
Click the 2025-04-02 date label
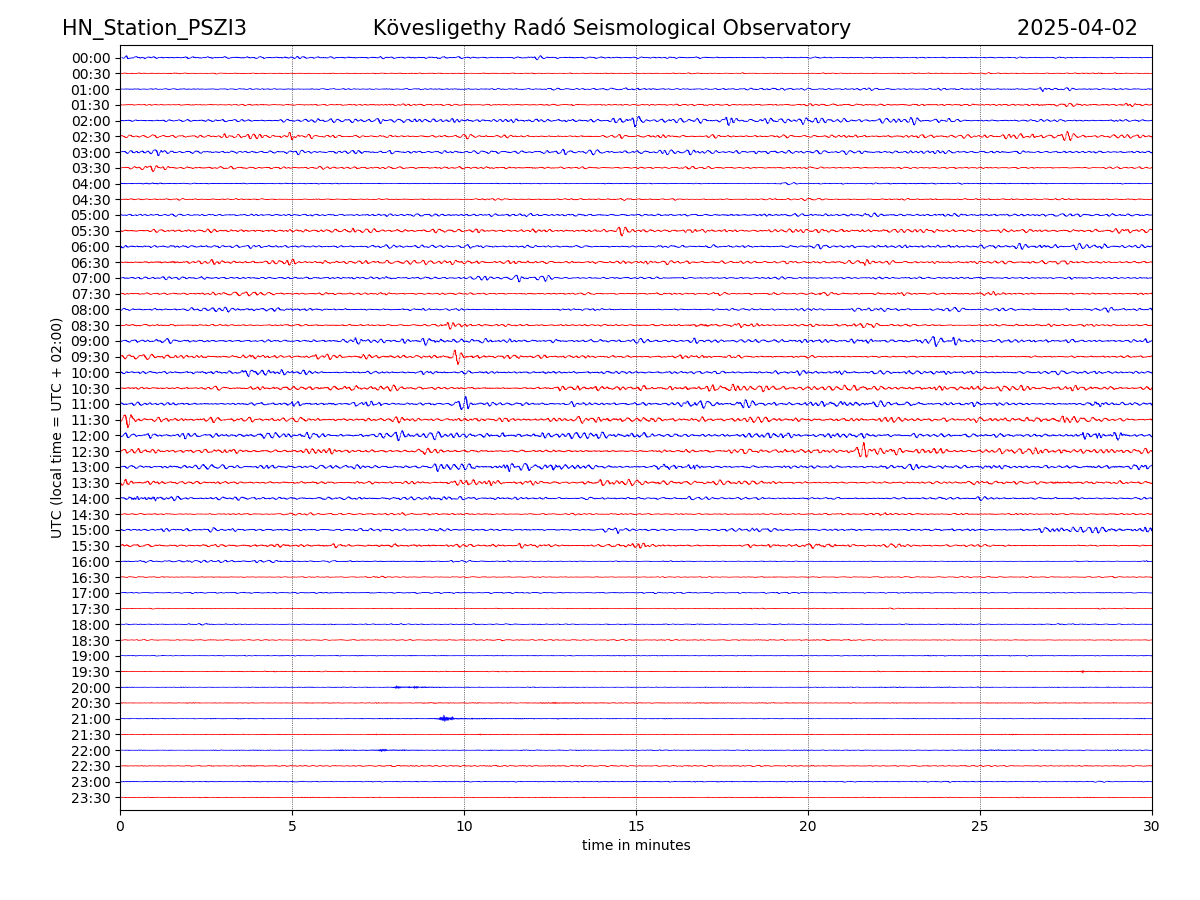point(1076,28)
